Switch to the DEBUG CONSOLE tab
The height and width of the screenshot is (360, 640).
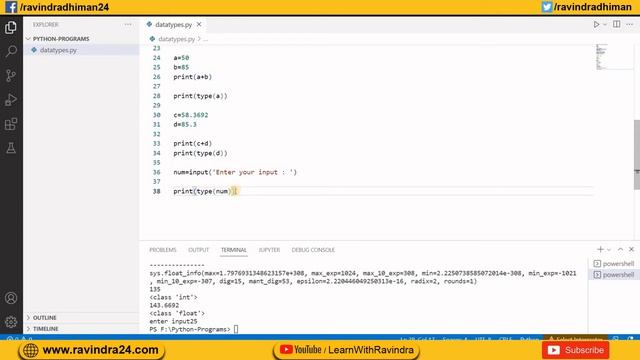[313, 250]
